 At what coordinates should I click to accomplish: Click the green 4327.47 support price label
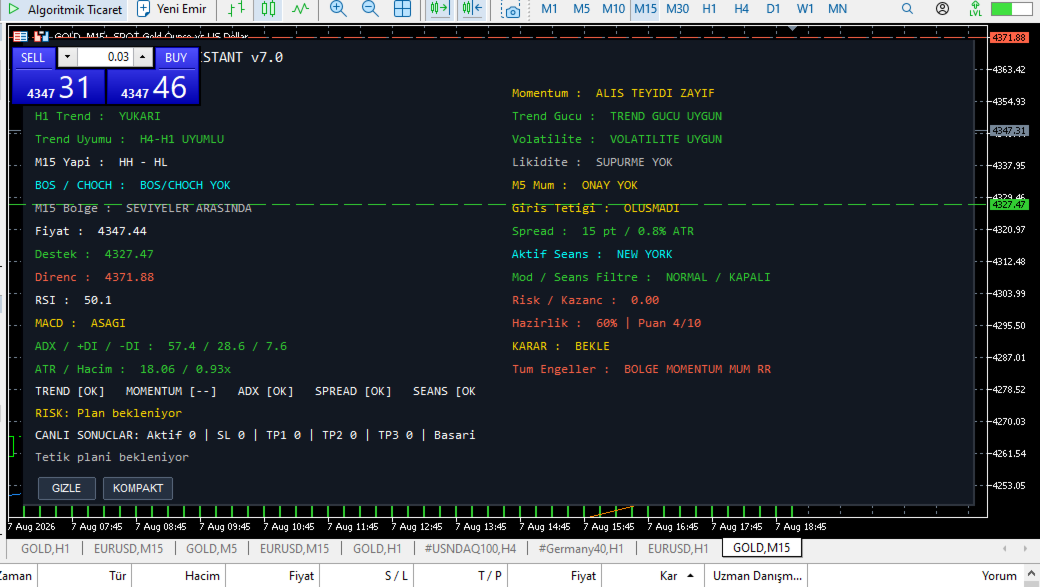pyautogui.click(x=1009, y=205)
